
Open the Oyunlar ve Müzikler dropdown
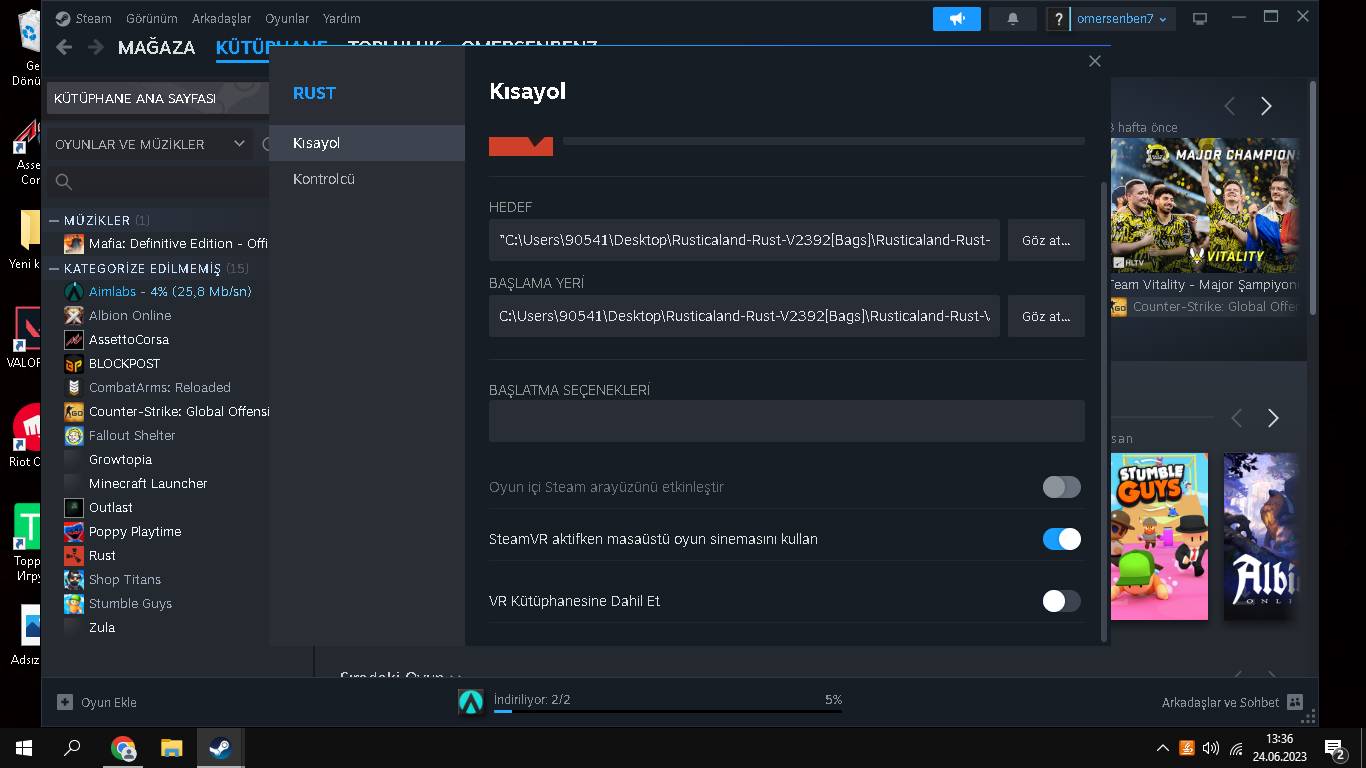pos(150,144)
